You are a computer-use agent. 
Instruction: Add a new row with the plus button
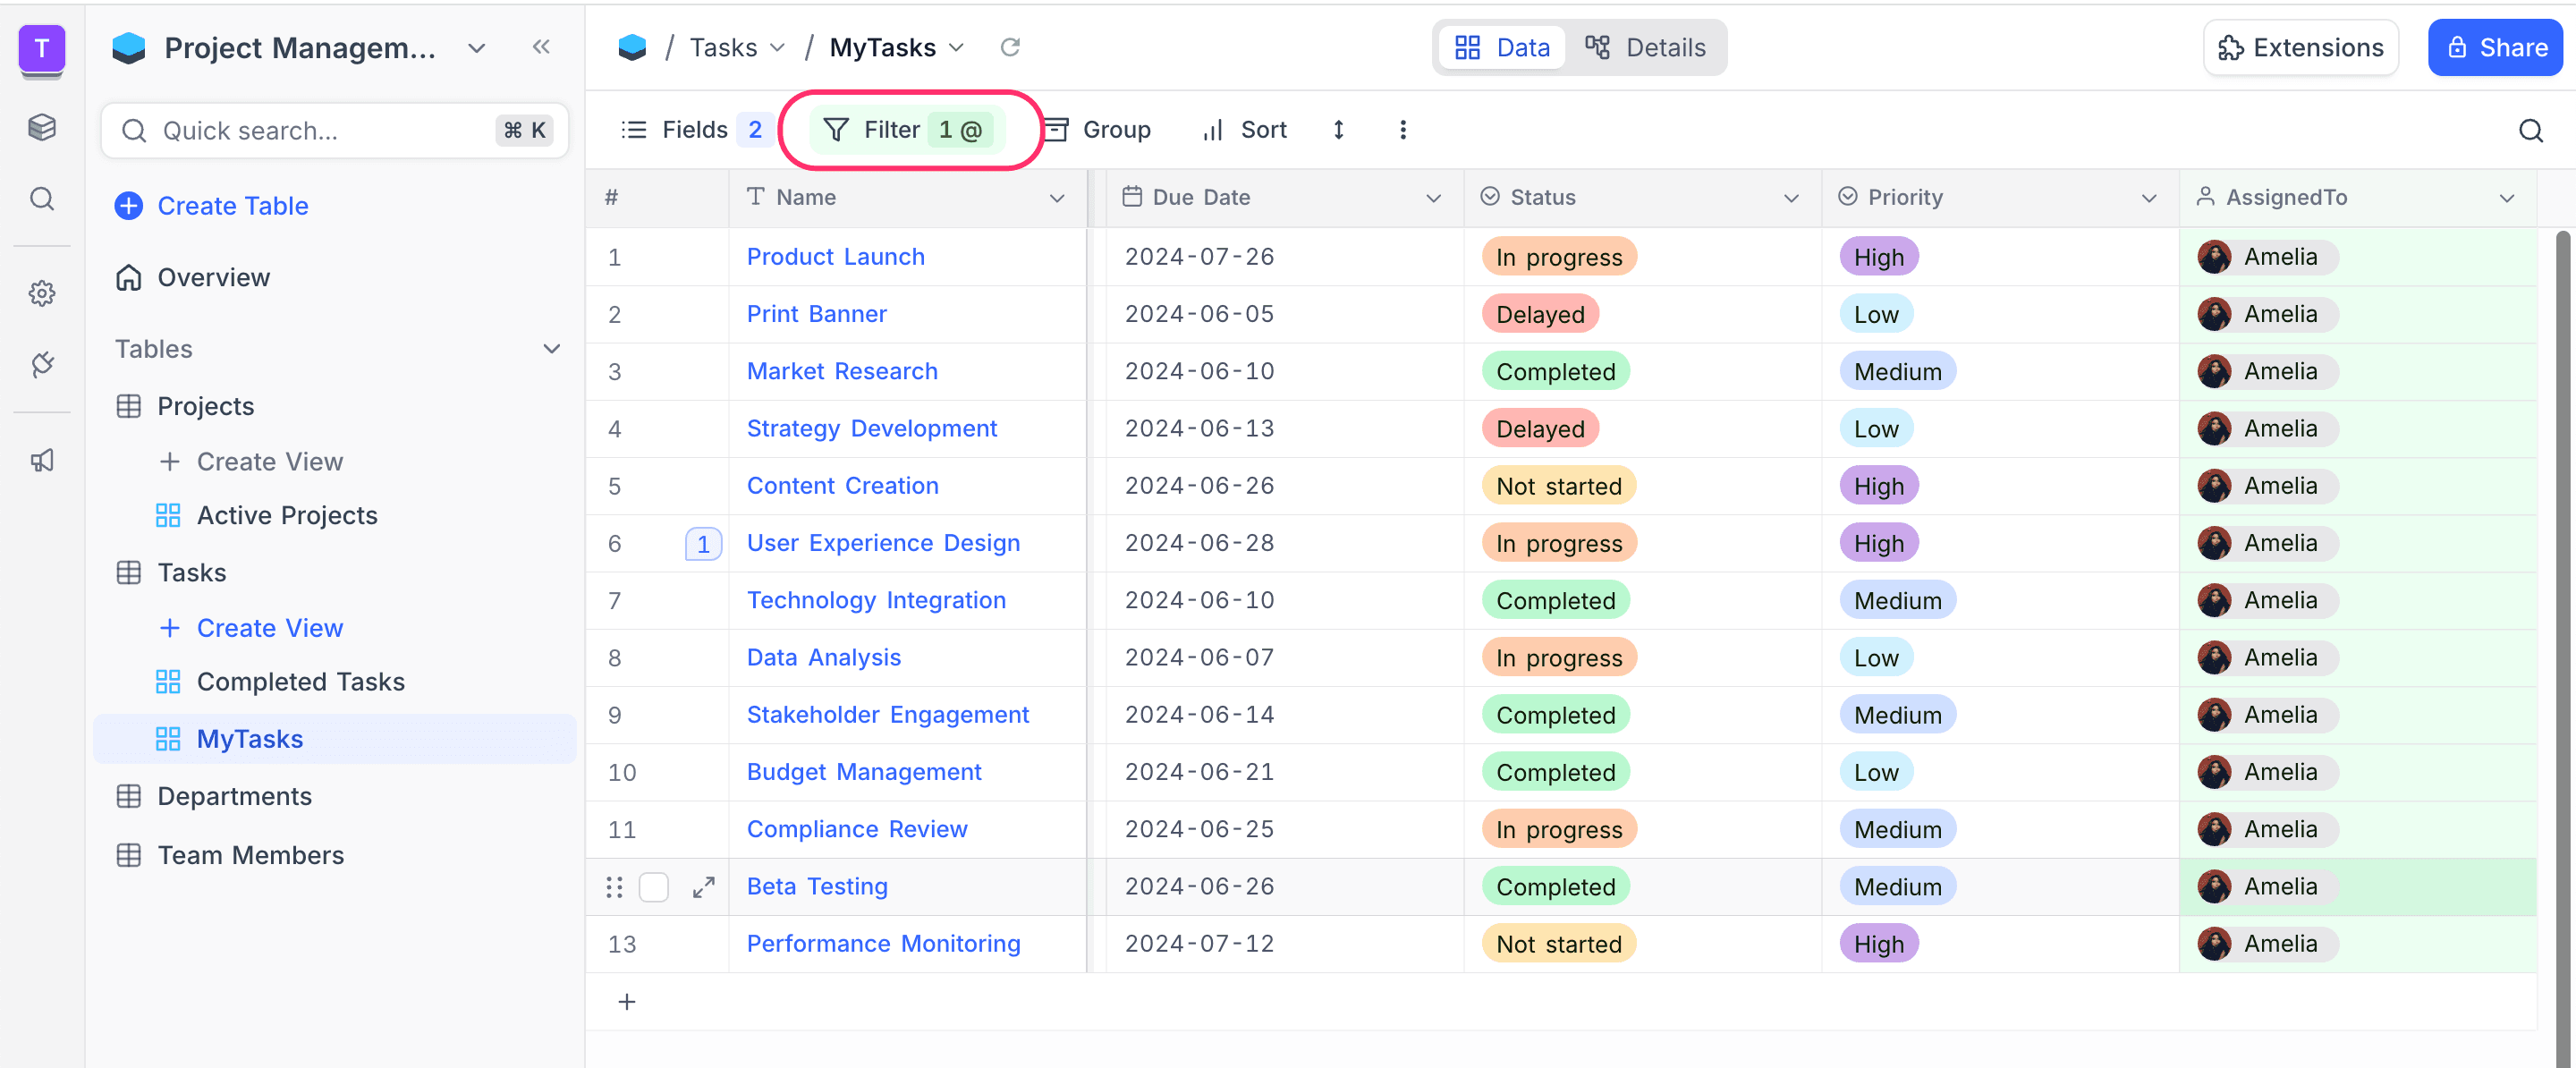click(x=627, y=1001)
